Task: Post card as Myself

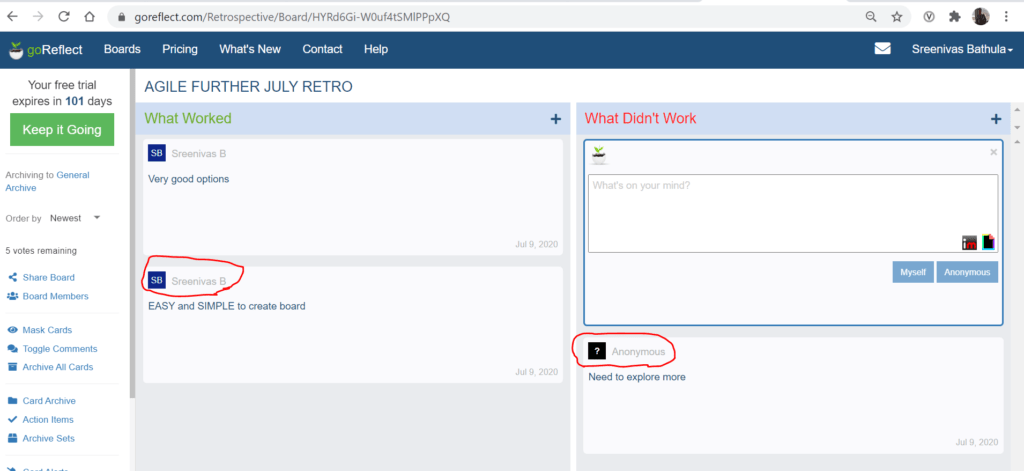Action: point(913,272)
